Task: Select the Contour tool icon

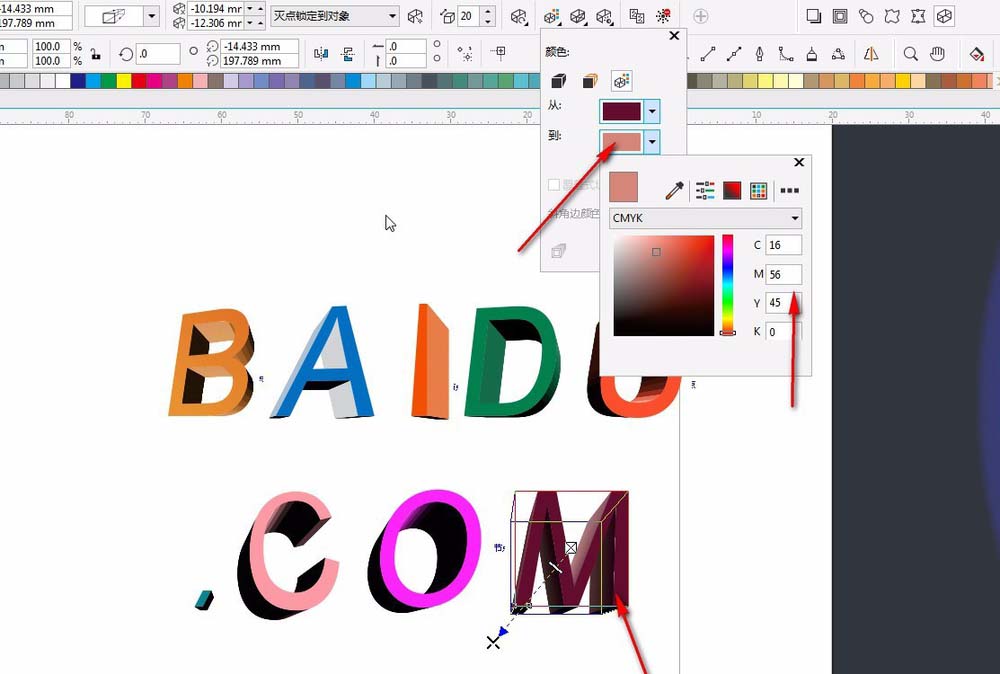Action: (x=840, y=17)
